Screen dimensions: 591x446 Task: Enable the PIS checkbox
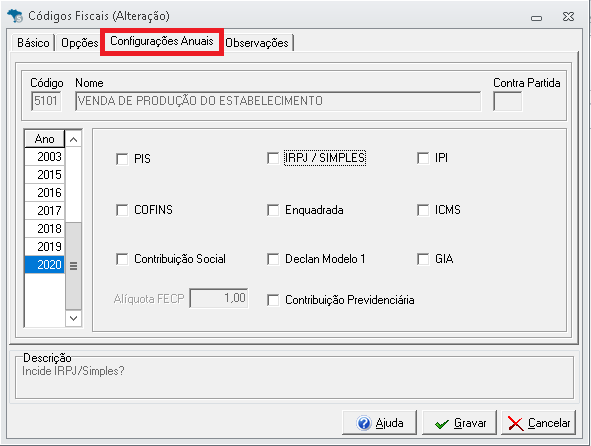(122, 159)
